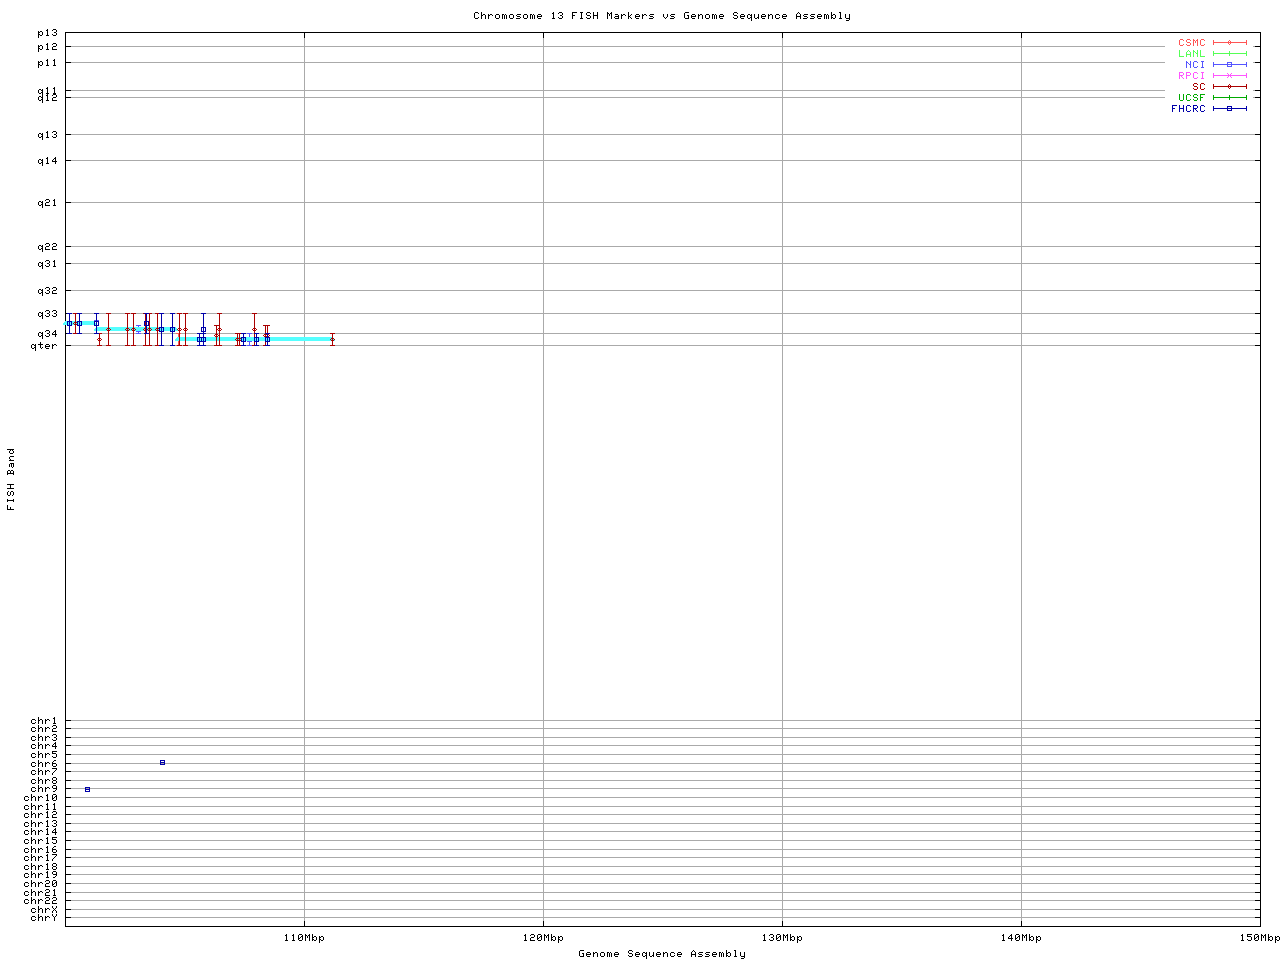Image resolution: width=1280 pixels, height=960 pixels.
Task: Select the blue marker on chr6 row
Action: [x=162, y=763]
